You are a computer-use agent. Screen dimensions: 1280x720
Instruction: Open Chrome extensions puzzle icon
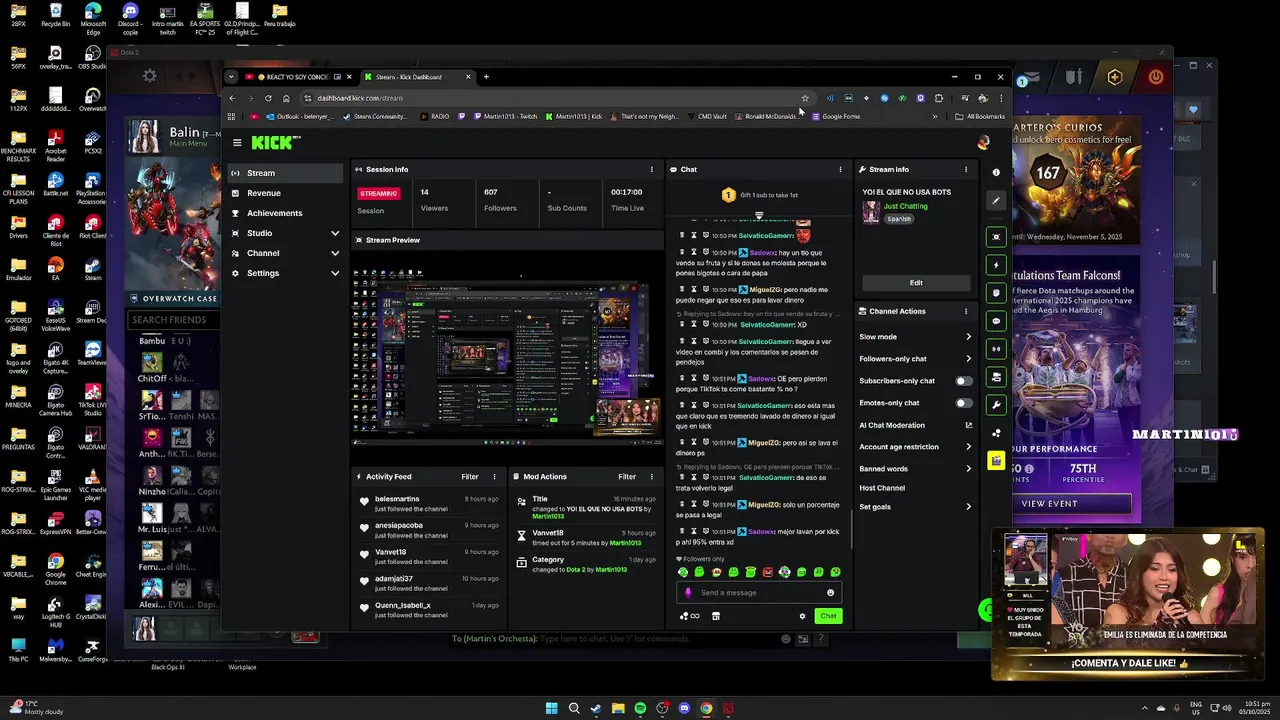point(938,98)
